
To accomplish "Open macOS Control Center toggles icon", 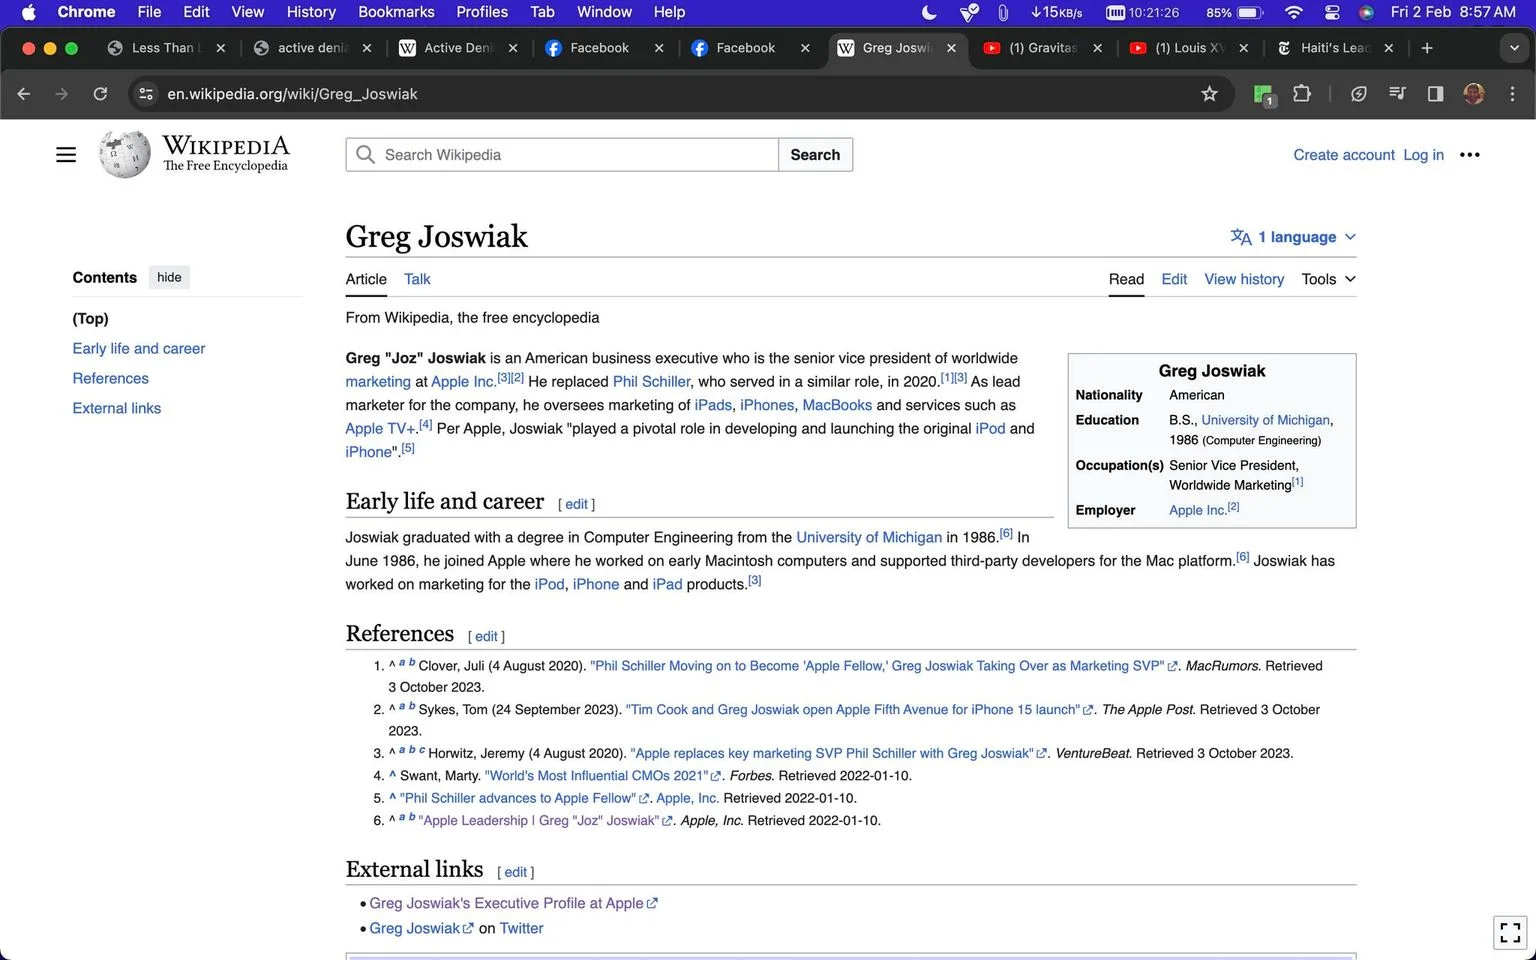I will point(1332,12).
